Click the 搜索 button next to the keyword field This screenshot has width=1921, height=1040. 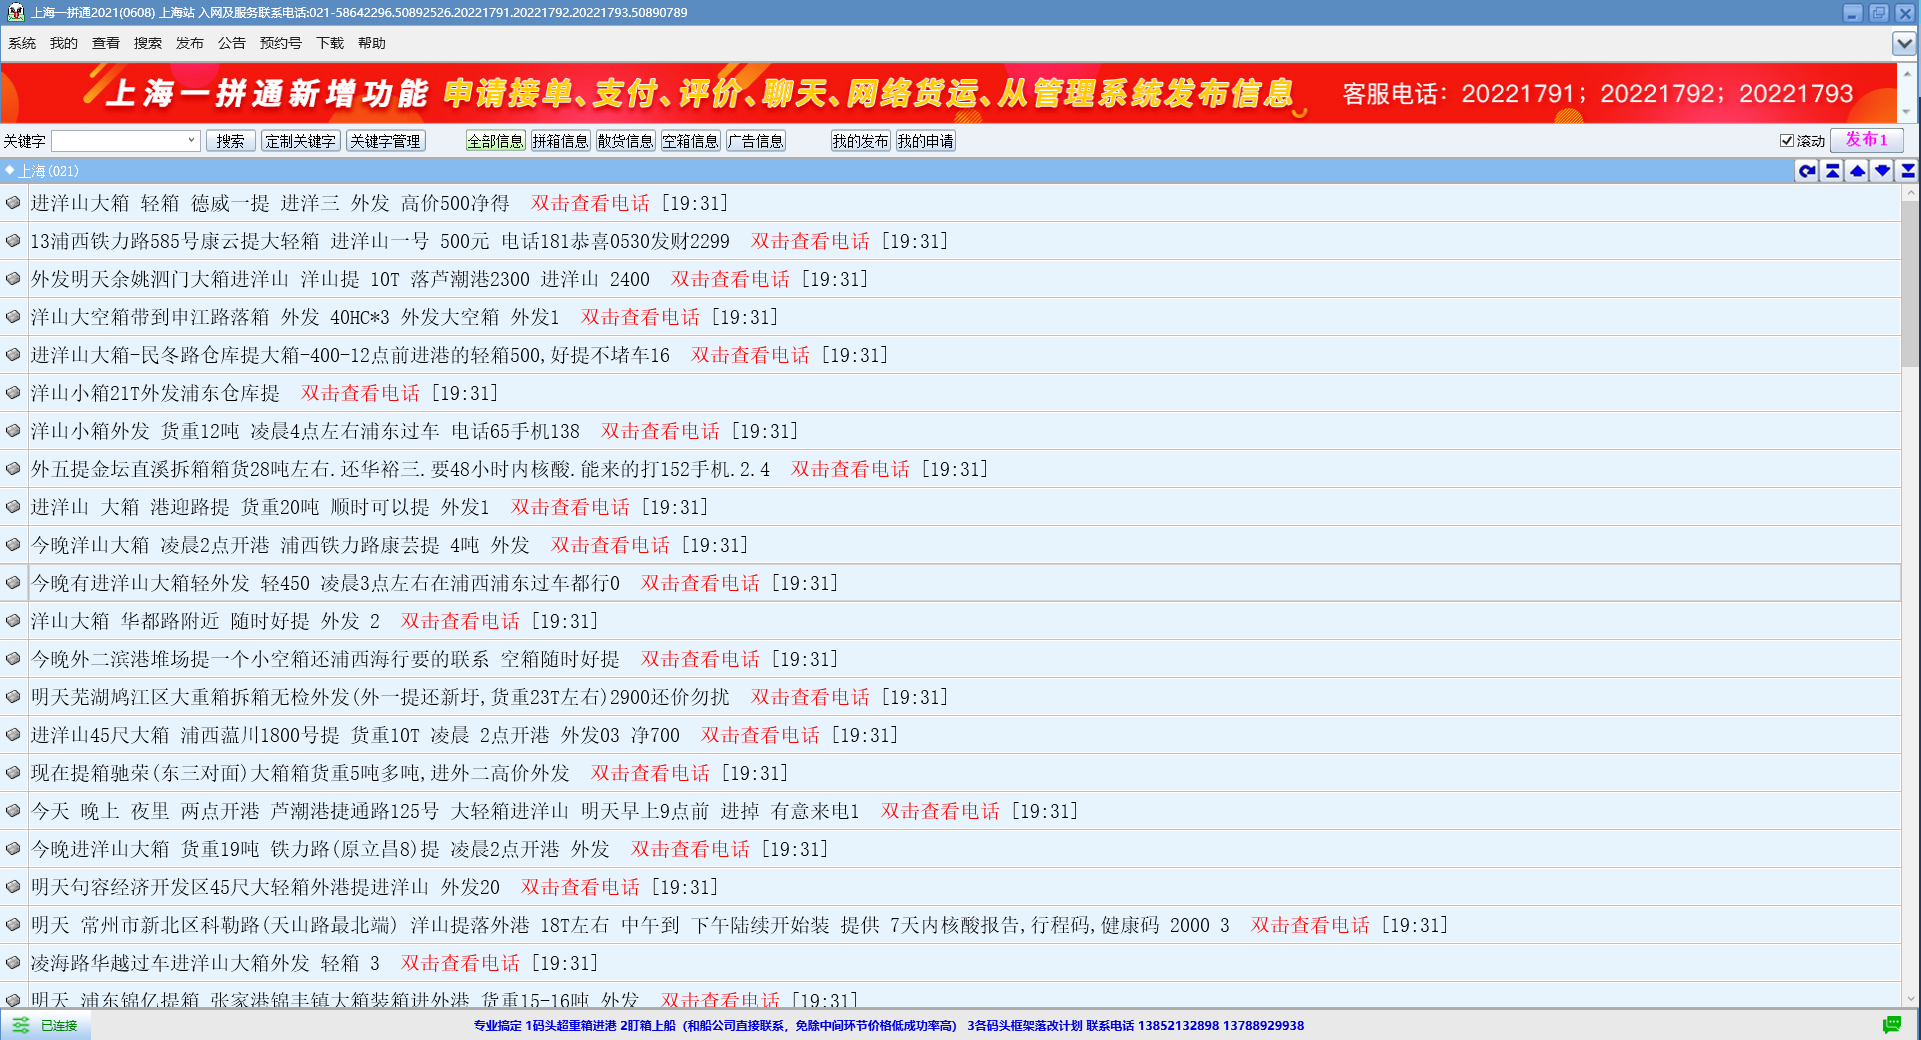coord(230,141)
